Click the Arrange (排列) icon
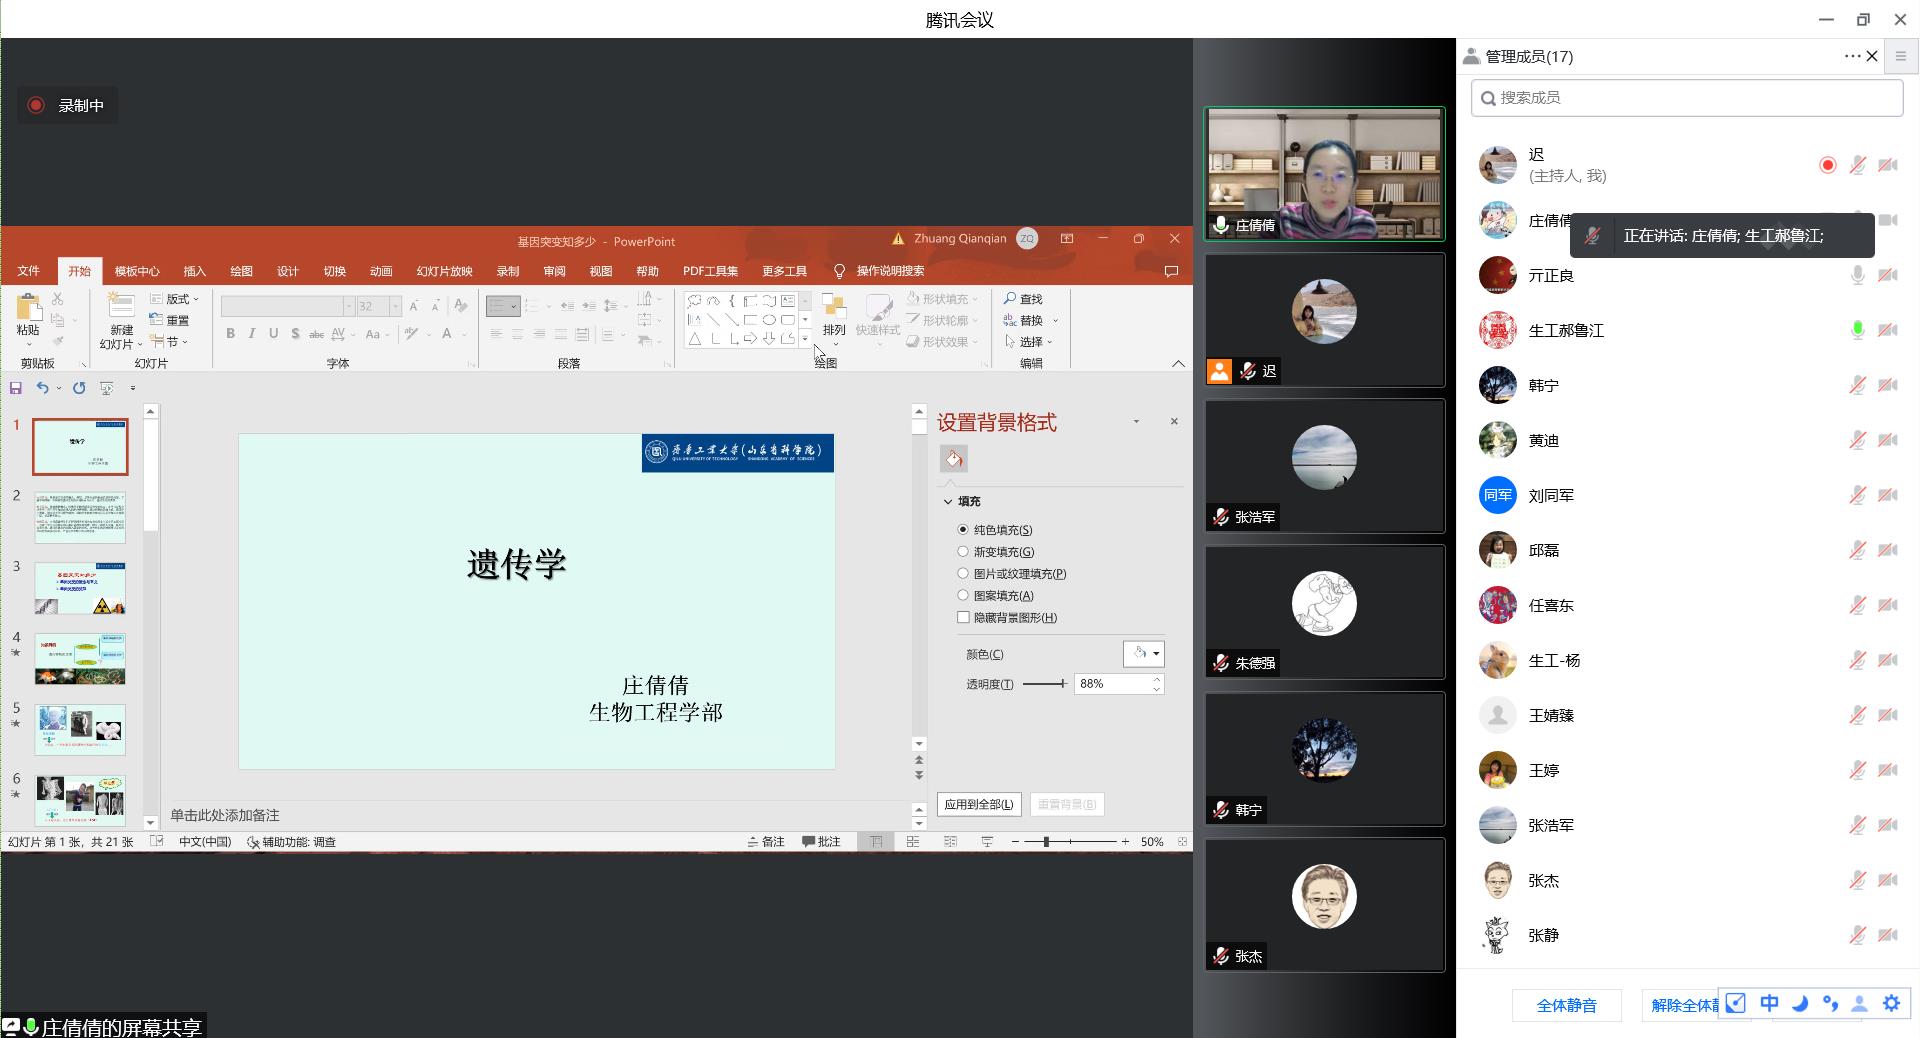1920x1038 pixels. pyautogui.click(x=833, y=308)
